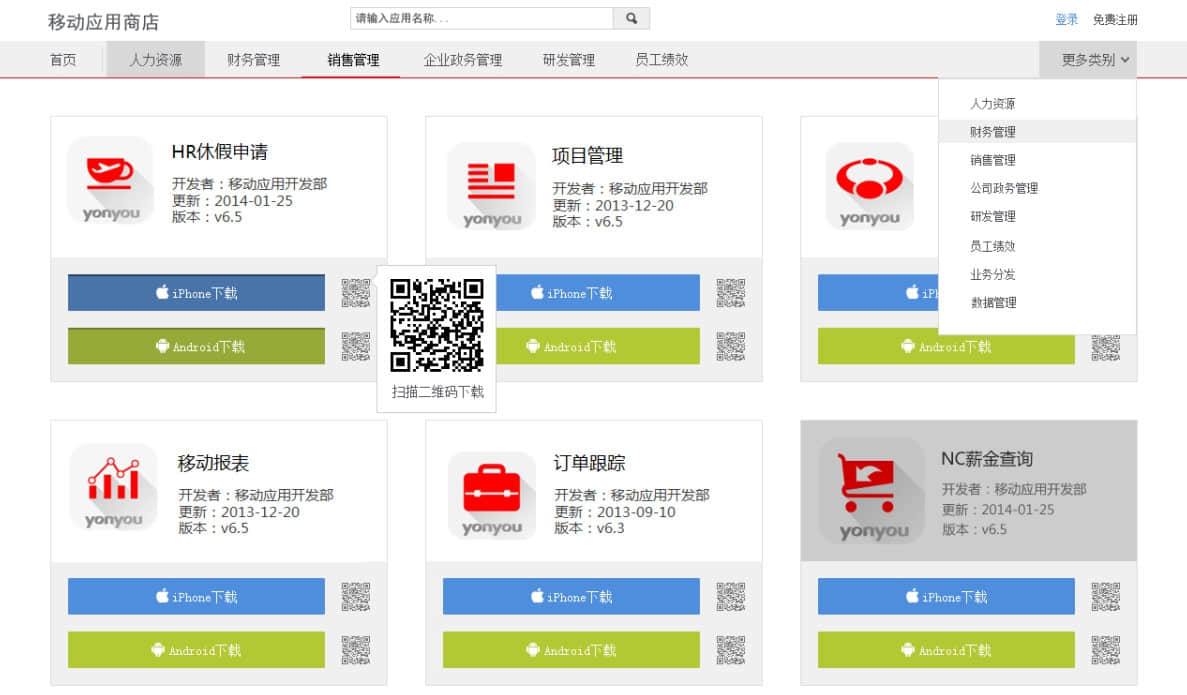Screen dimensions: 1187x695
Task: Click the search magnifier button
Action: point(631,18)
